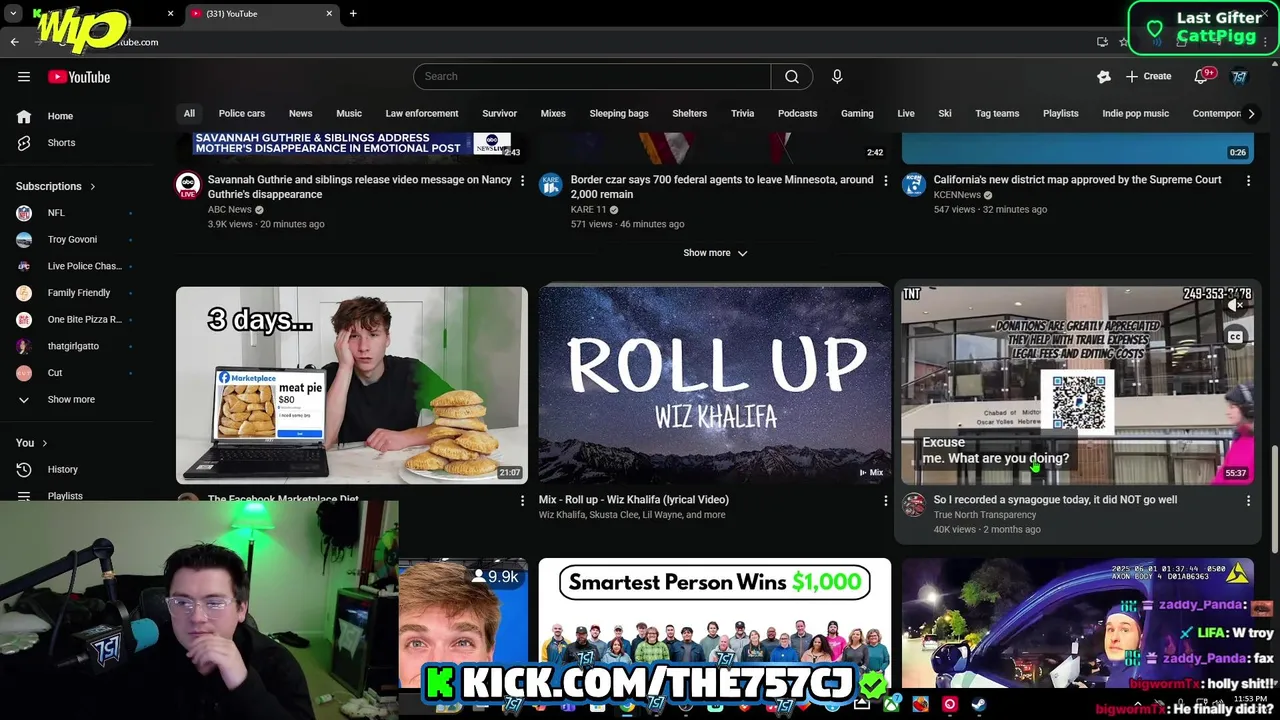1280x720 pixels.
Task: Go back with the browser back arrow
Action: pyautogui.click(x=14, y=42)
